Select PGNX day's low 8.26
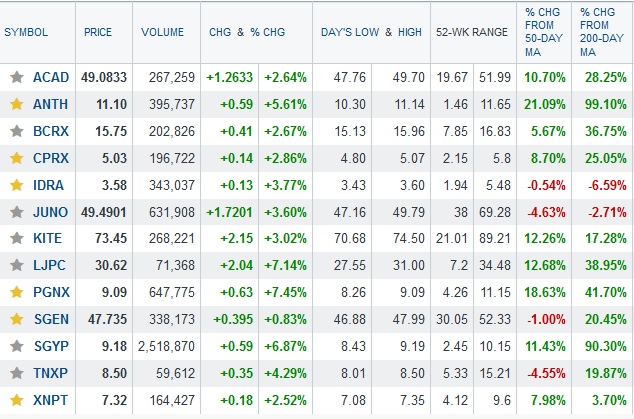 tap(353, 292)
